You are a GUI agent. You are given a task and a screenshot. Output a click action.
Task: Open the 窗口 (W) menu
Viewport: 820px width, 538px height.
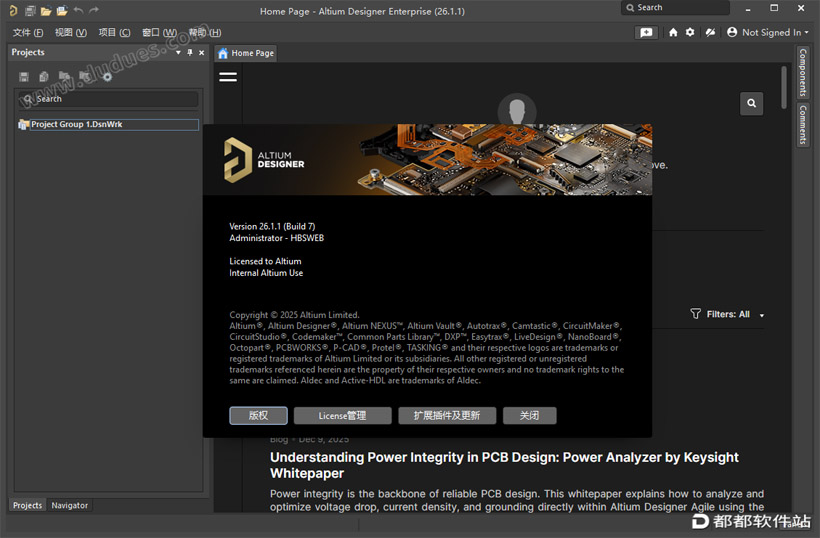(x=159, y=32)
